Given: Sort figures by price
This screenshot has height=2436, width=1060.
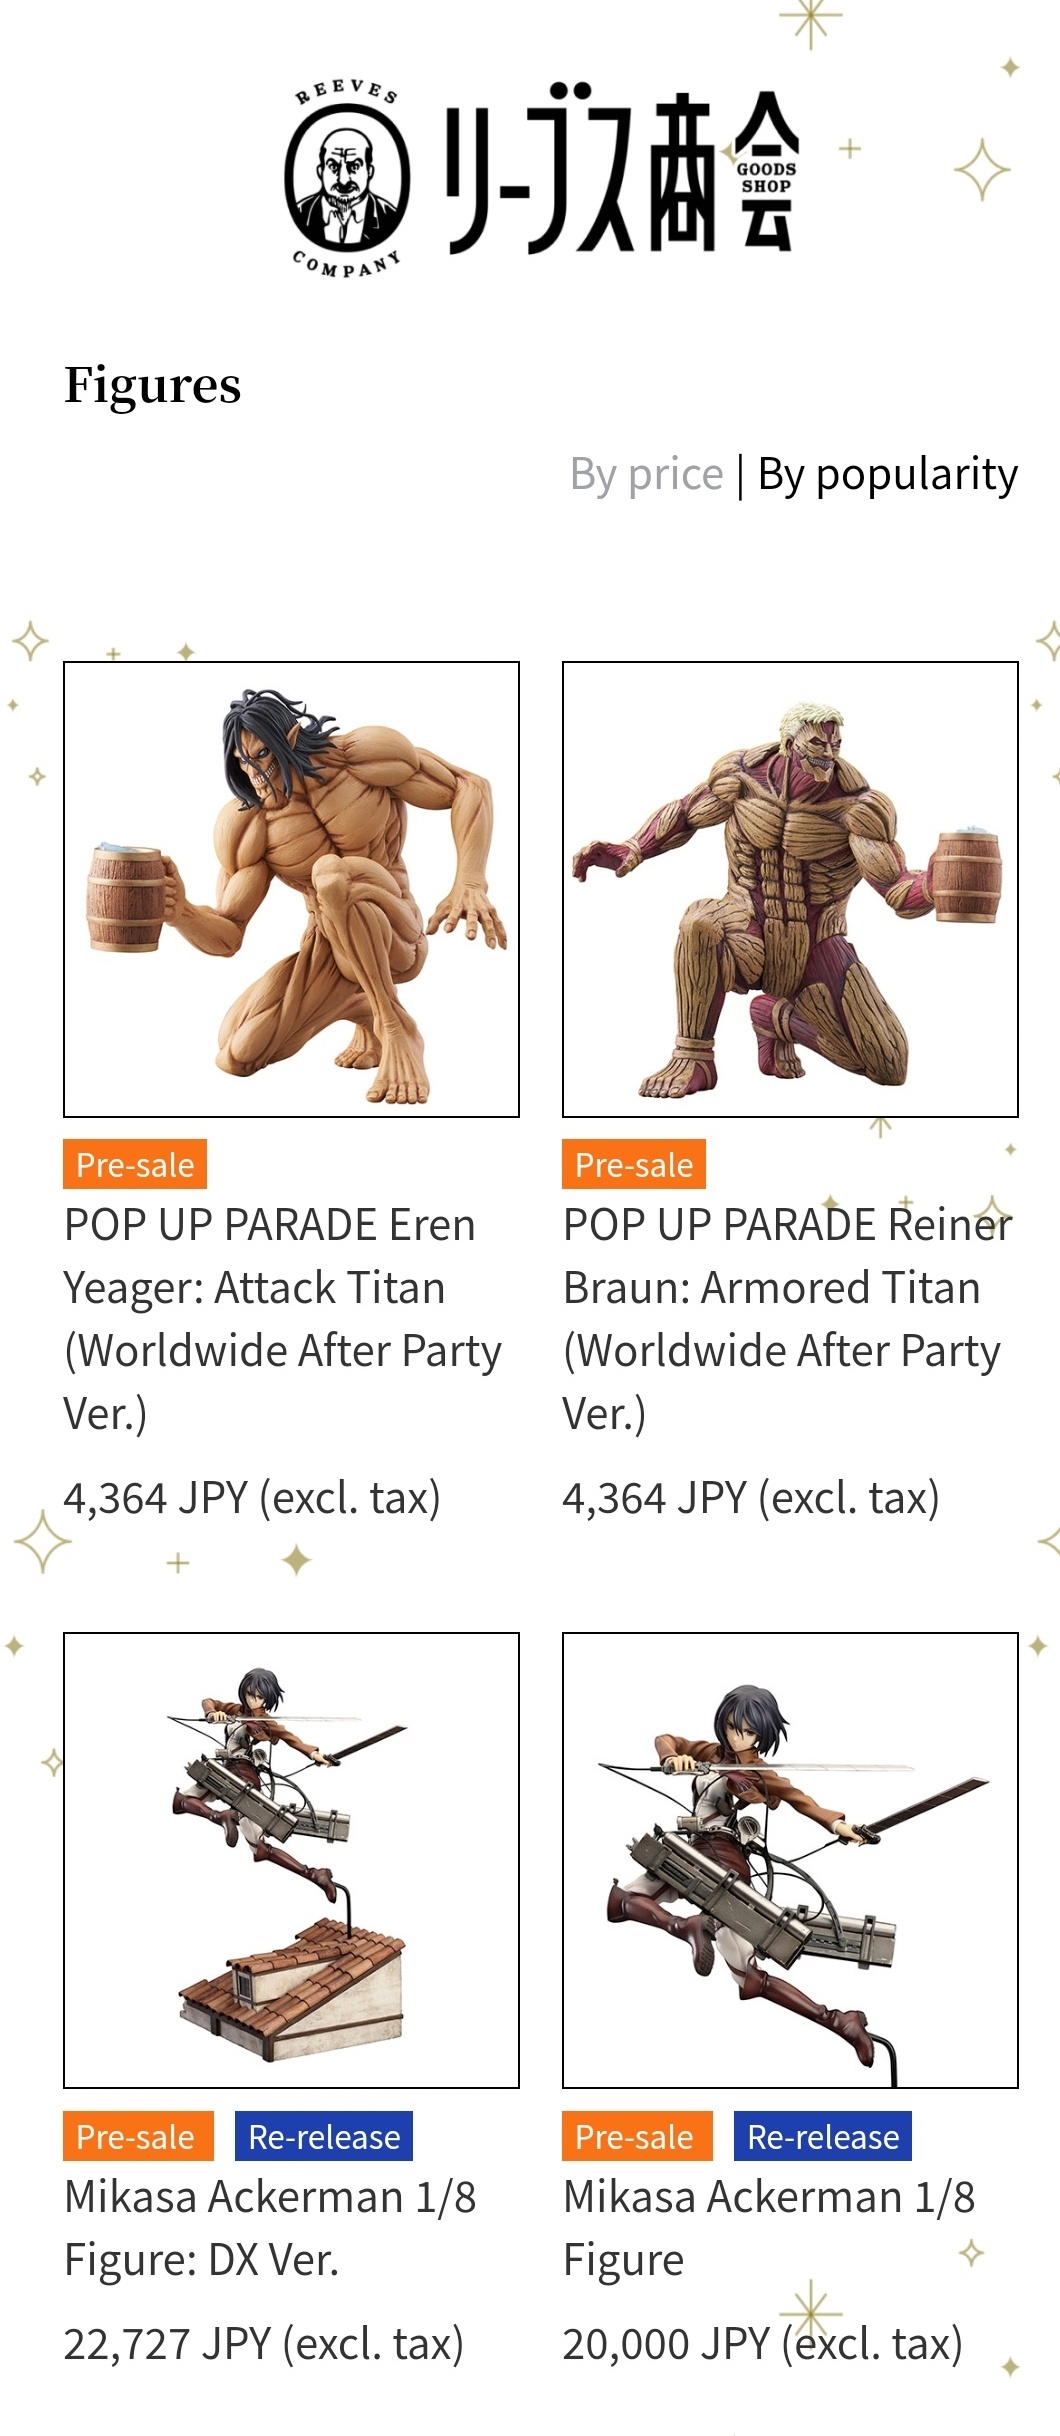Looking at the screenshot, I should click(646, 474).
